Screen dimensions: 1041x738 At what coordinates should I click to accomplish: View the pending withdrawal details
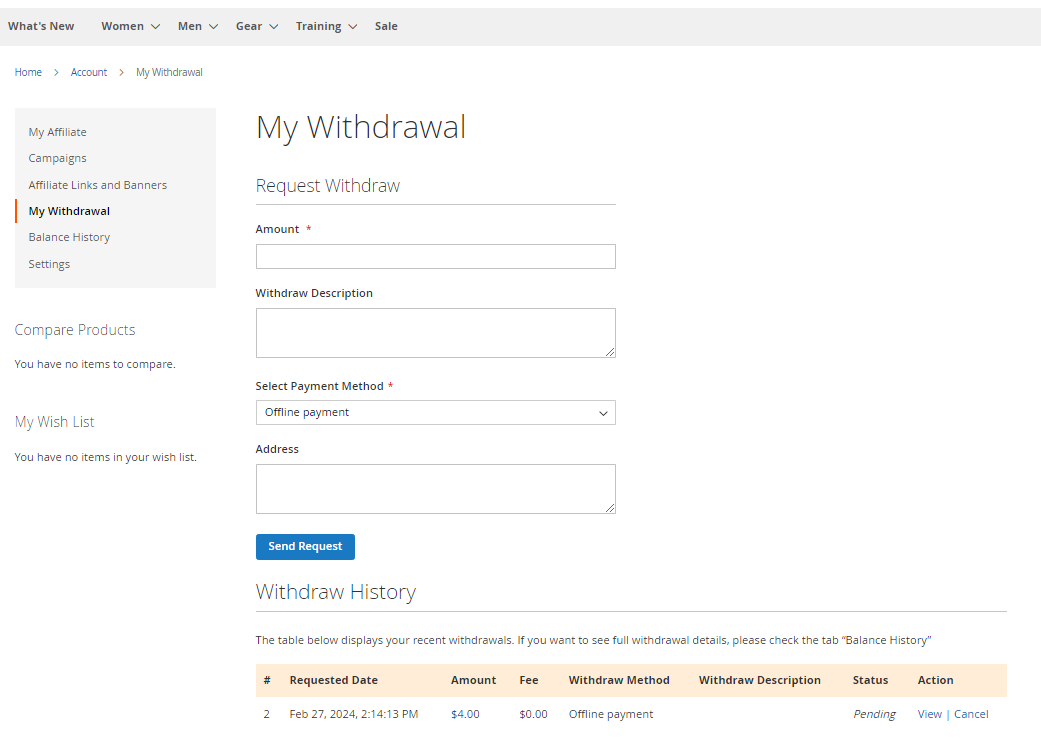[929, 714]
